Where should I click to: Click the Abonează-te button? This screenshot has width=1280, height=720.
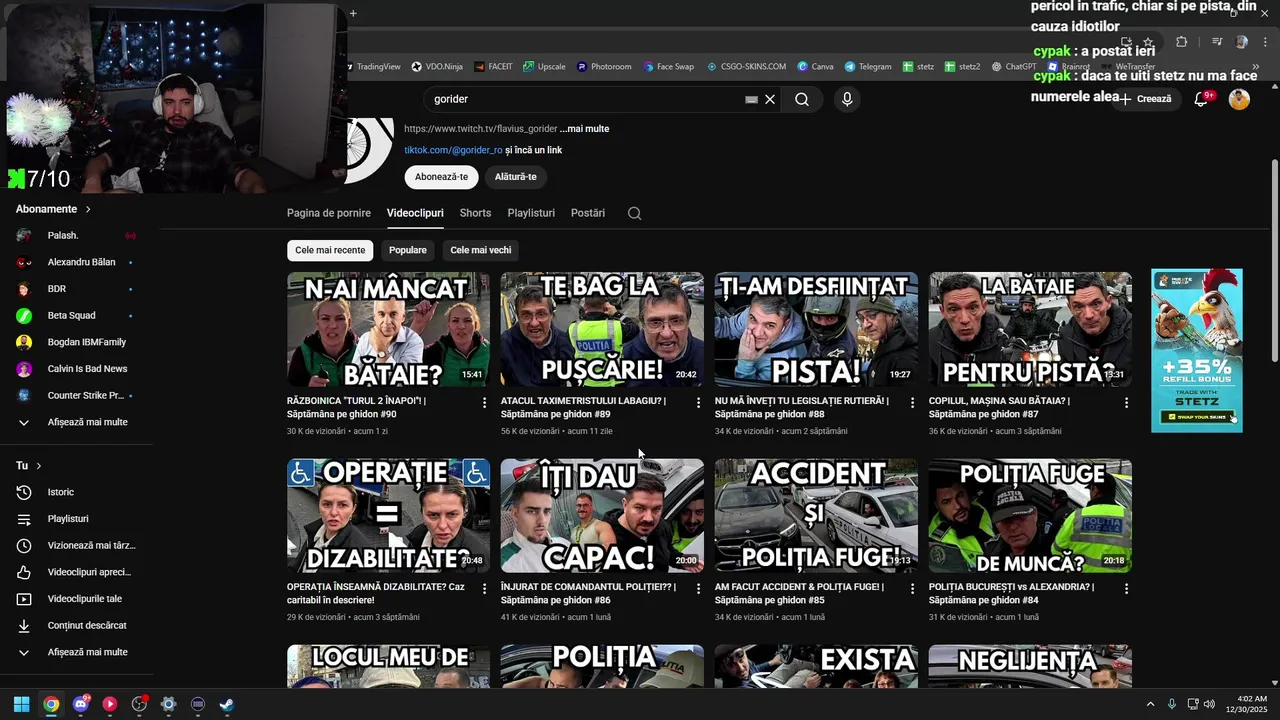pyautogui.click(x=441, y=177)
